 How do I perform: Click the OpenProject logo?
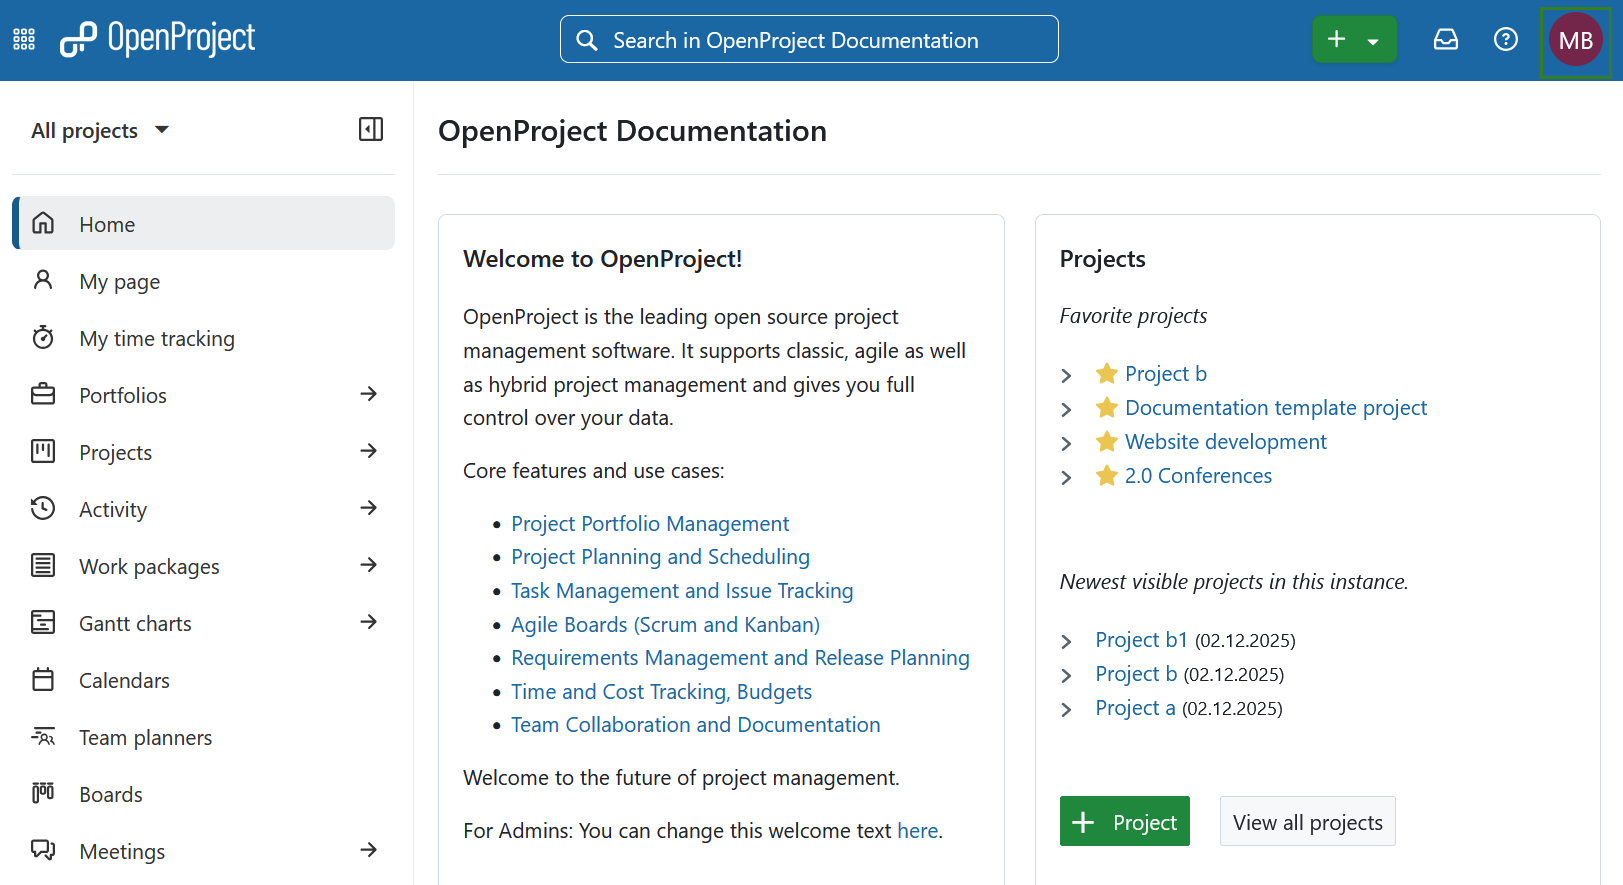coord(157,39)
